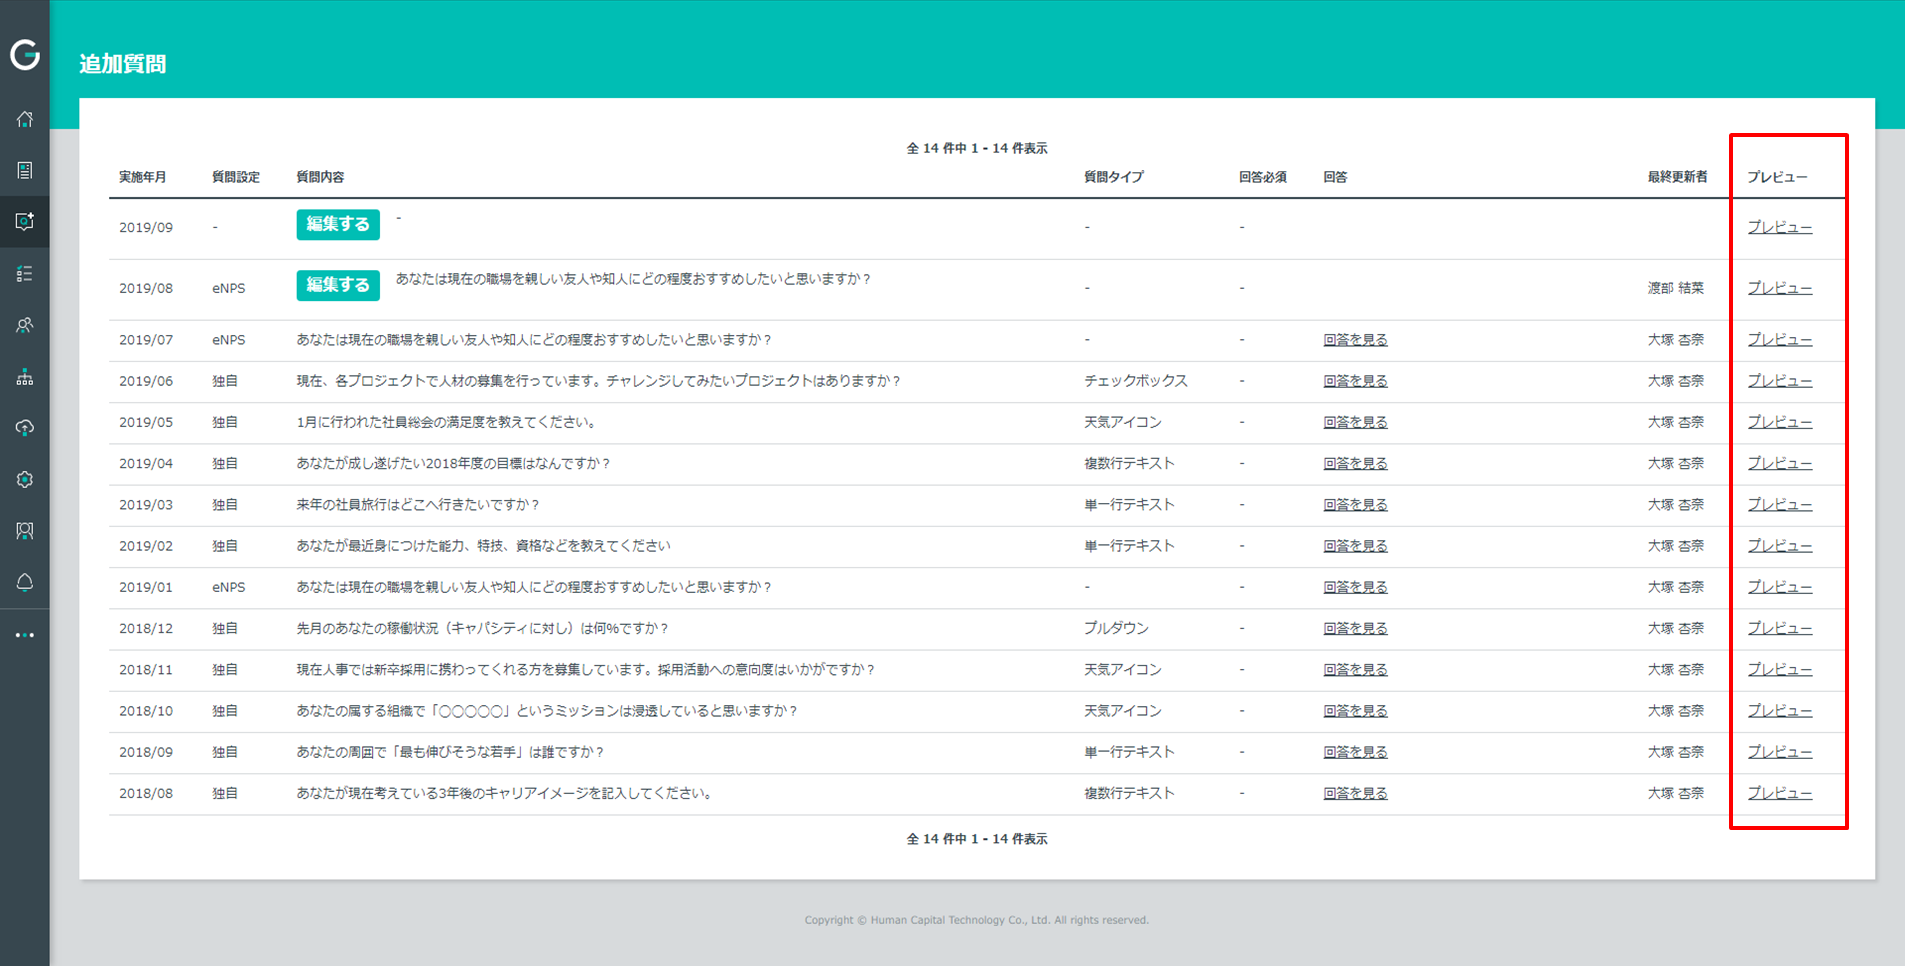Click プルダウン question type cell
The image size is (1905, 966).
tap(1116, 628)
